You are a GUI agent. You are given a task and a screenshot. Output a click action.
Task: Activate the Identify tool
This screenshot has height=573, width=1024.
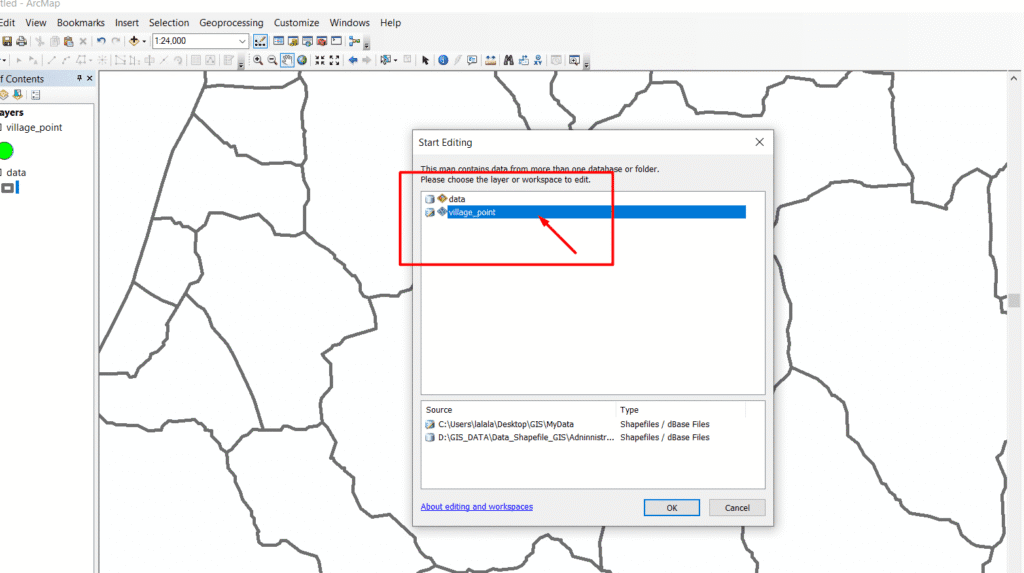pyautogui.click(x=443, y=60)
